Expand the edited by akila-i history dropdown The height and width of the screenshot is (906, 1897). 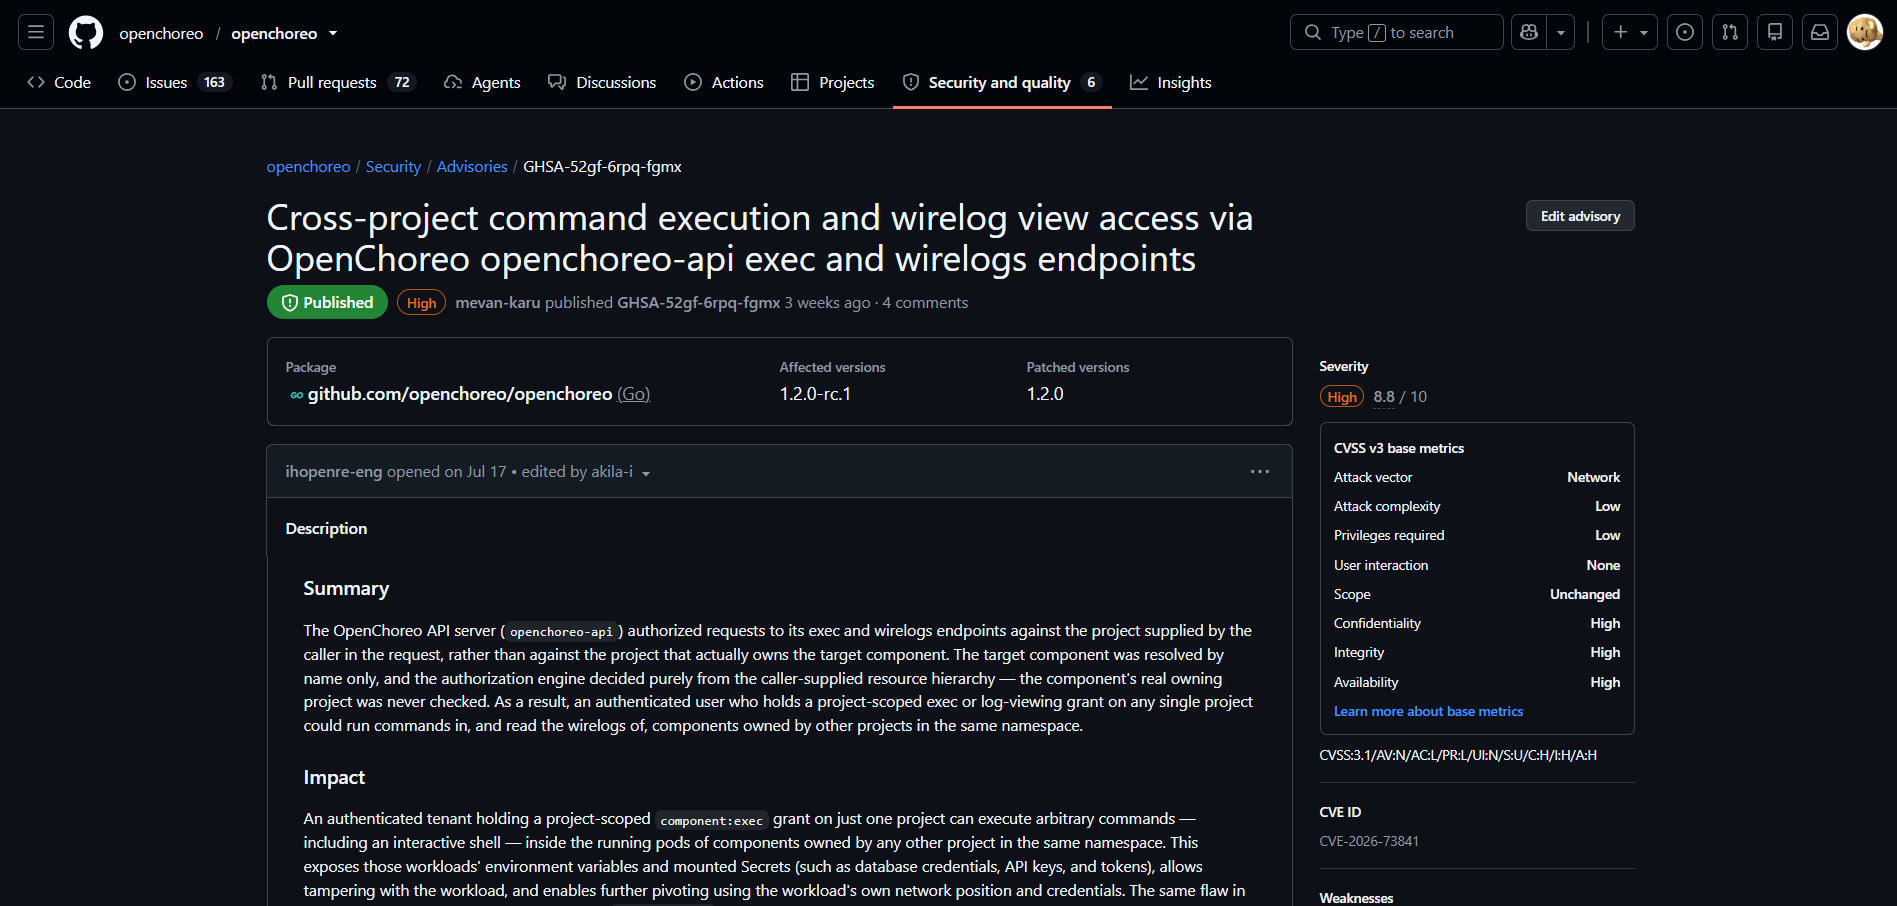pos(586,472)
